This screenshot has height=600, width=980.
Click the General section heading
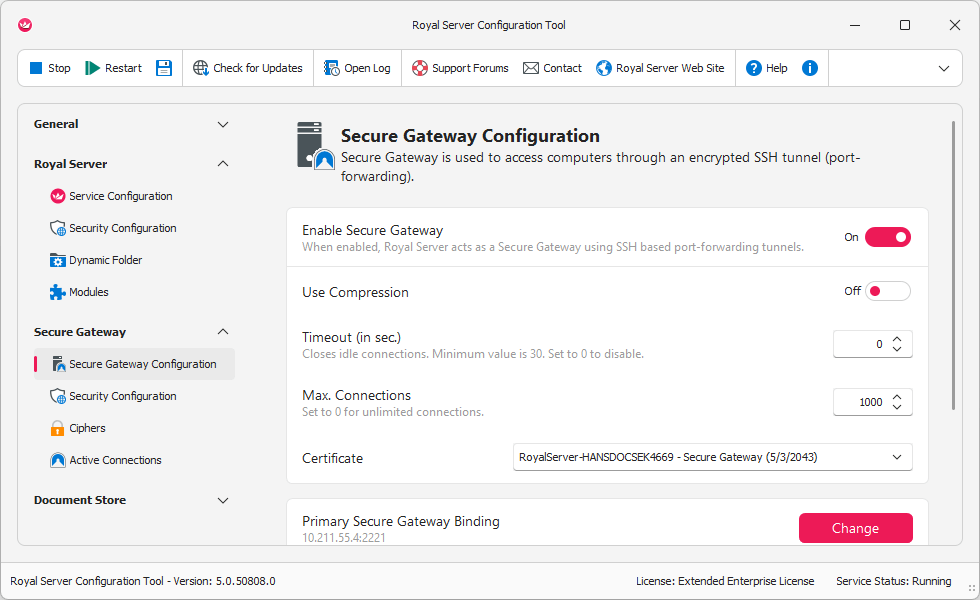56,124
